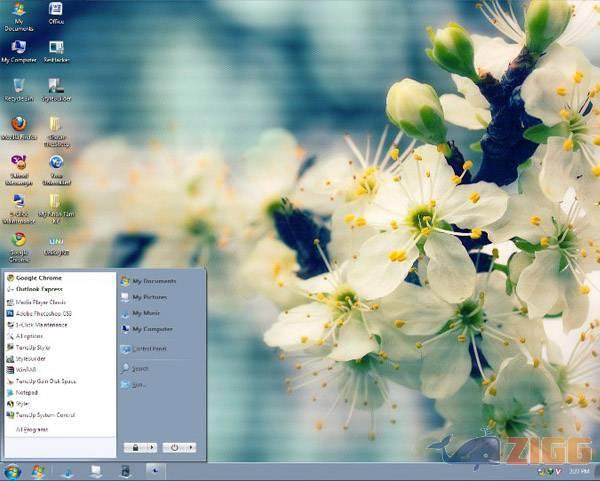Click the system tray clock

579,471
